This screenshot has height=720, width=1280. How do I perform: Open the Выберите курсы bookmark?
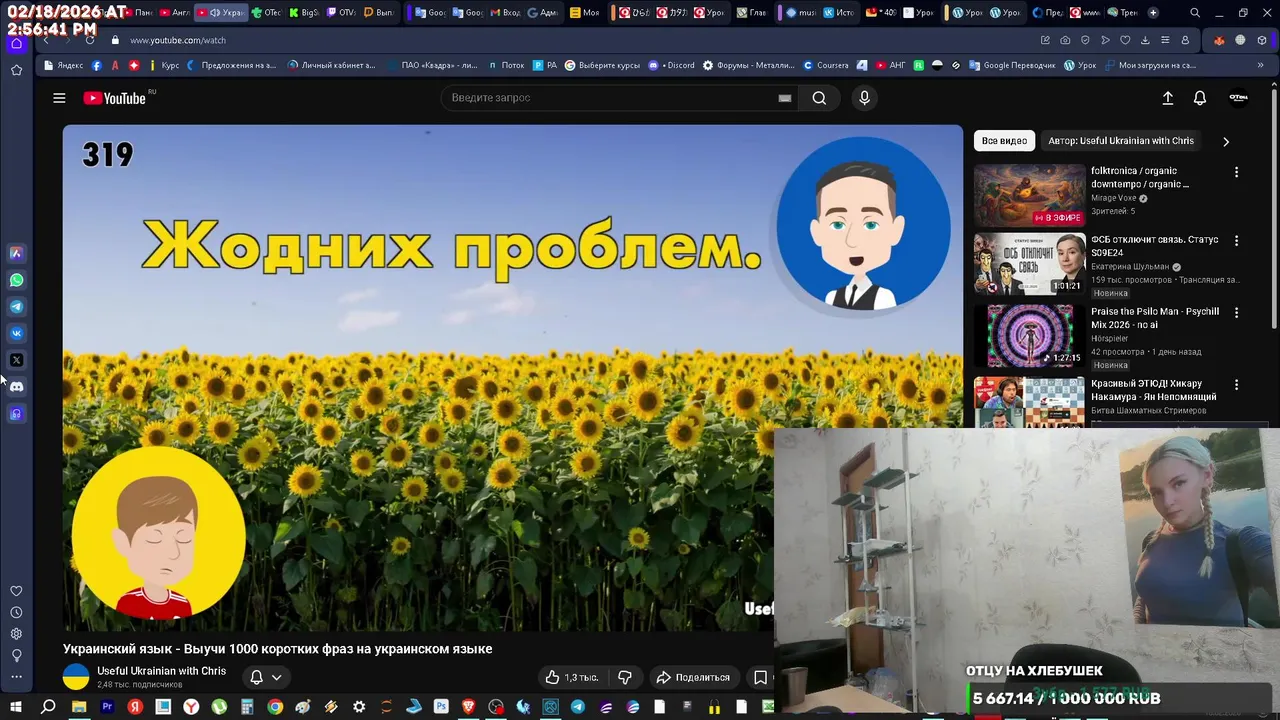tap(602, 65)
